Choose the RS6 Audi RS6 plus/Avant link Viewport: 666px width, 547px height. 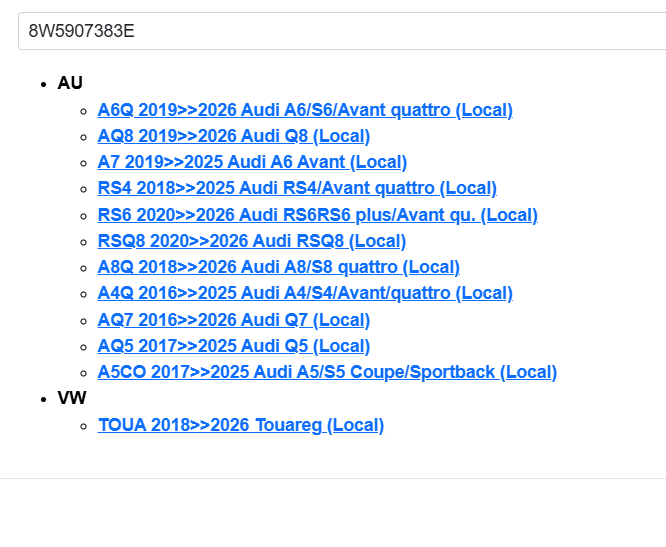[x=317, y=215]
